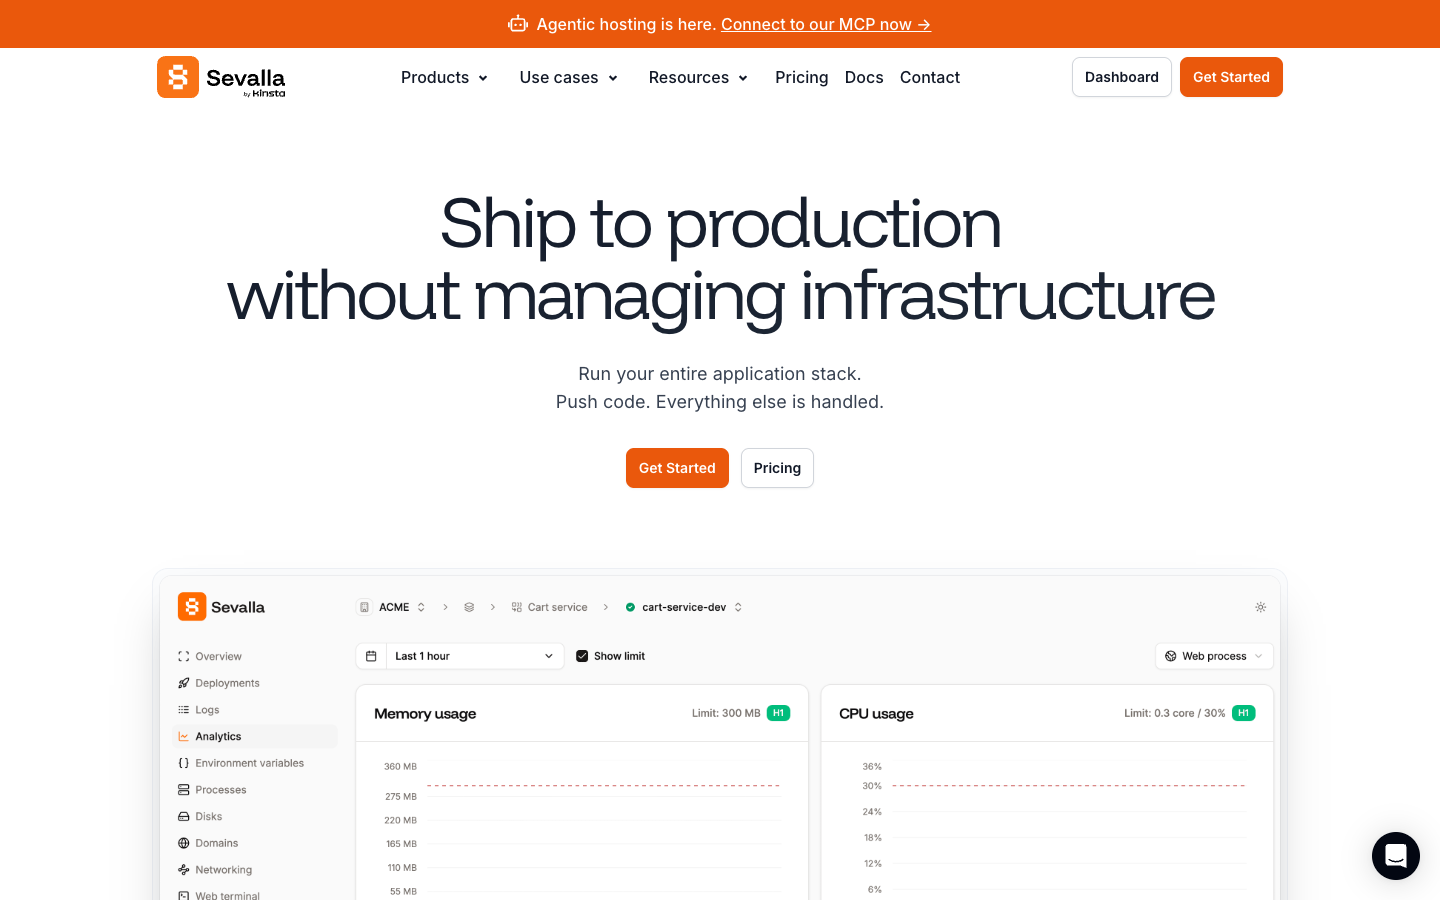Screen dimensions: 1440x900
Task: Click the H1 badge on Memory usage card
Action: tap(779, 713)
